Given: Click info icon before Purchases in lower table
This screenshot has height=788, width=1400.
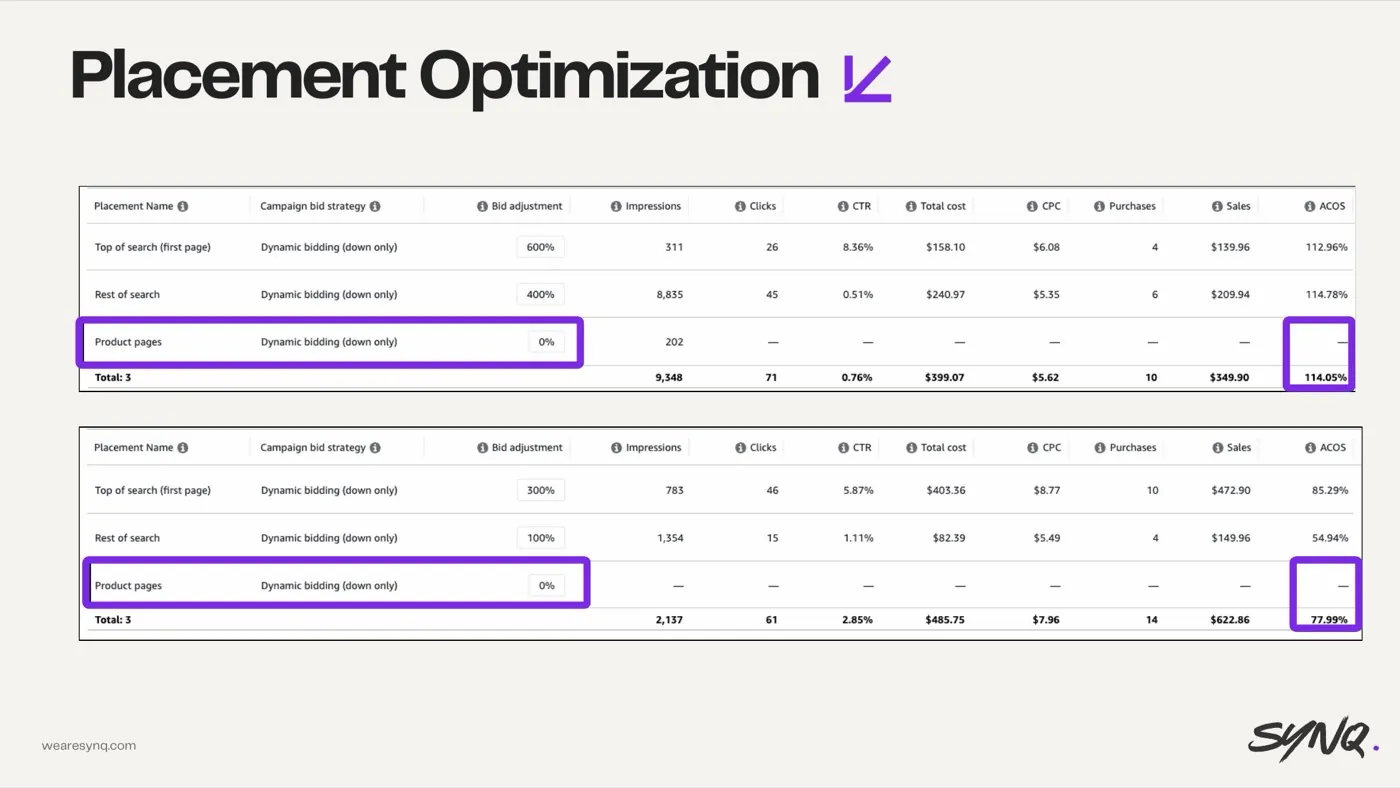Looking at the screenshot, I should pyautogui.click(x=1100, y=448).
